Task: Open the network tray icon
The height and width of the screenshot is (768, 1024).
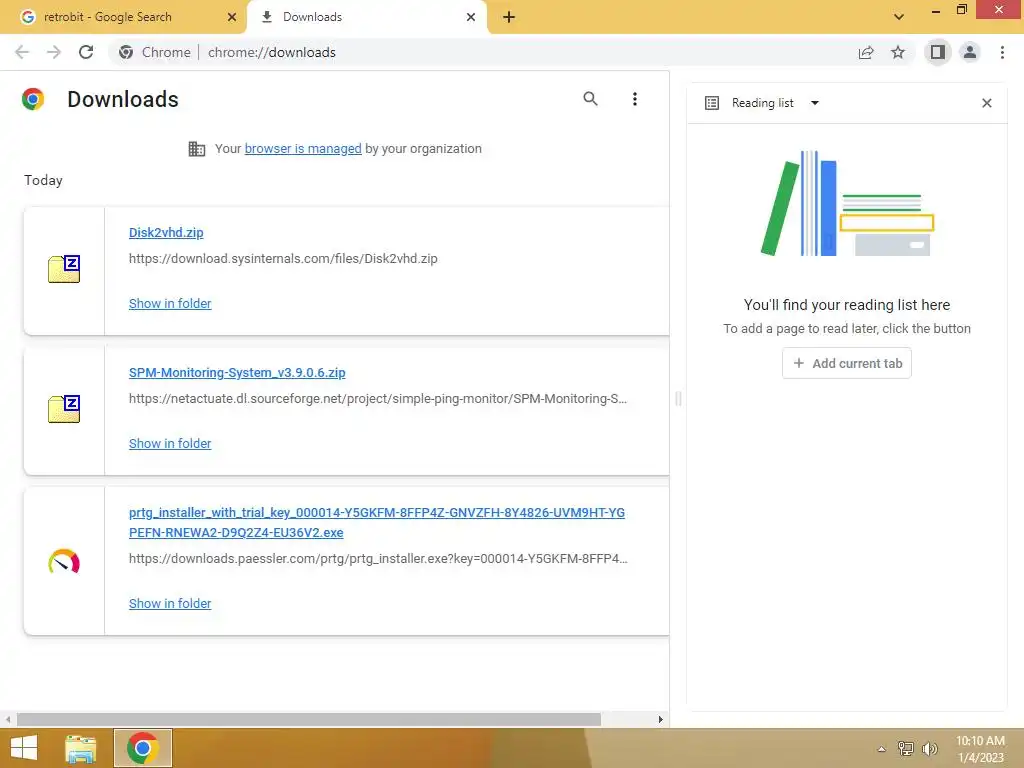Action: click(x=906, y=748)
